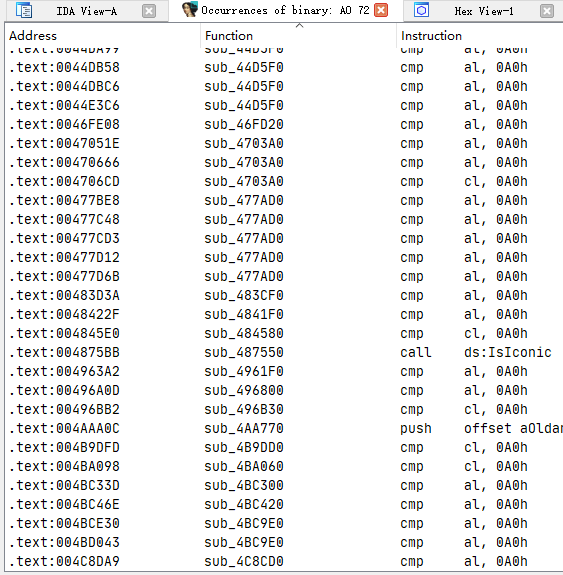563x575 pixels.
Task: Select row .text:00470666
Action: (x=284, y=162)
